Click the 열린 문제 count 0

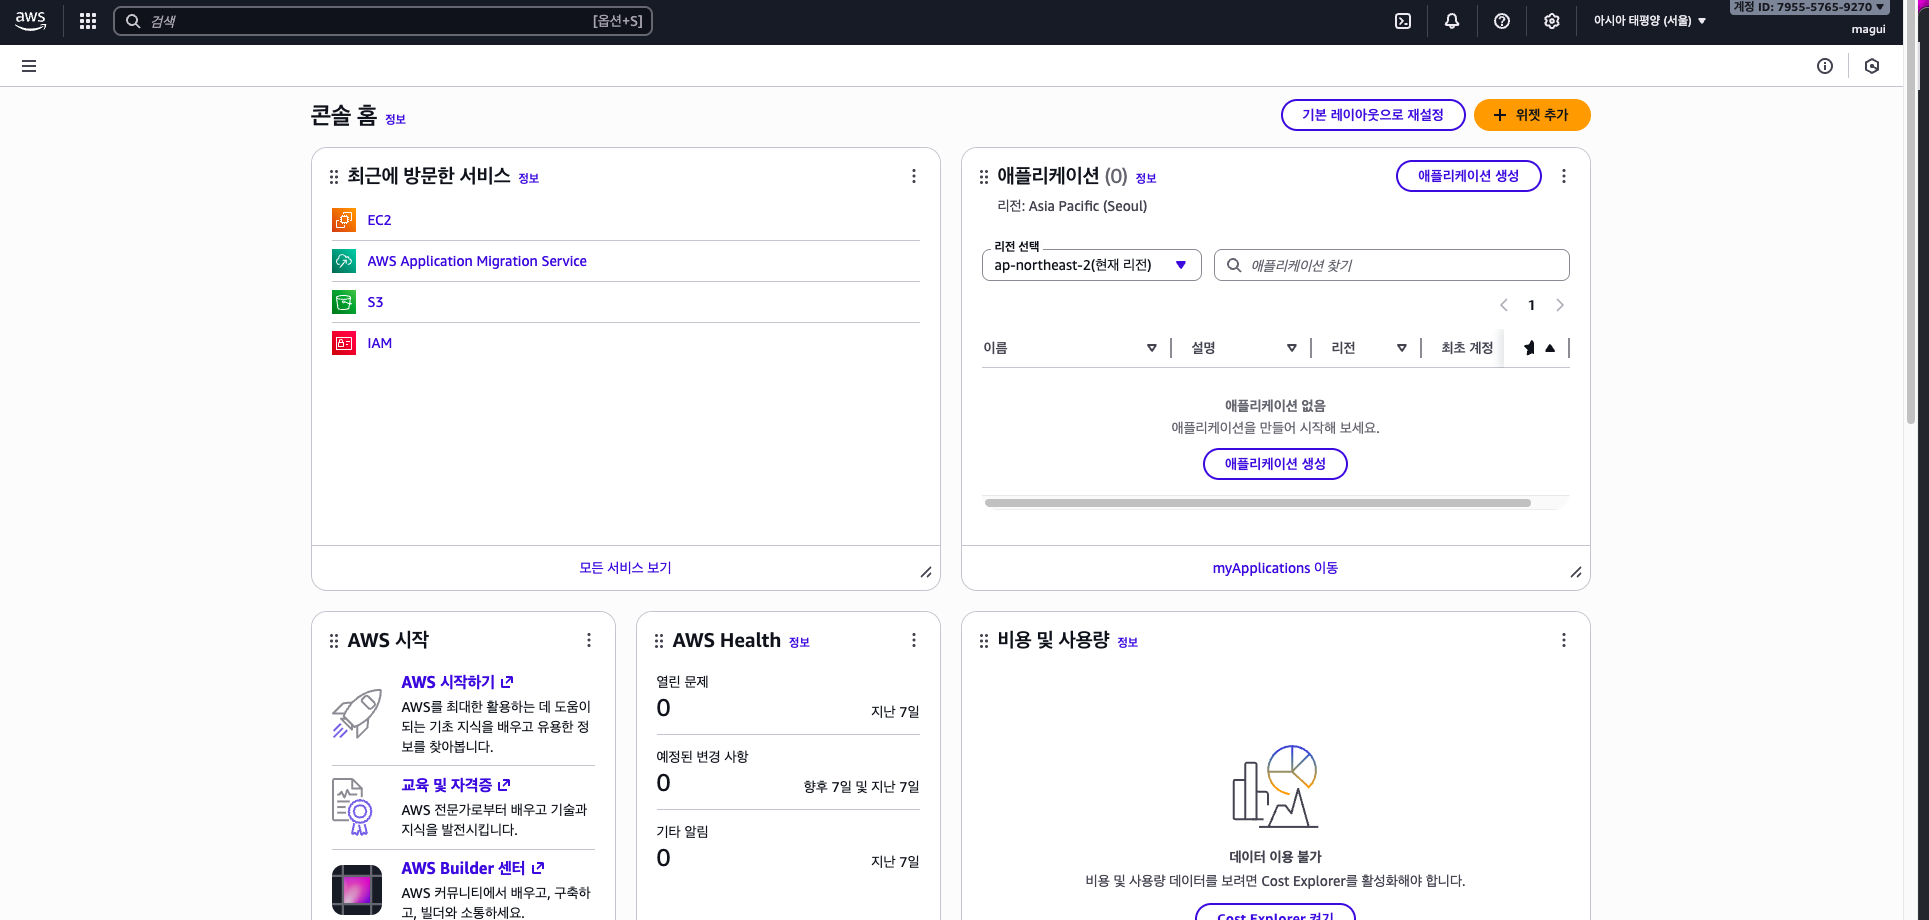(663, 708)
